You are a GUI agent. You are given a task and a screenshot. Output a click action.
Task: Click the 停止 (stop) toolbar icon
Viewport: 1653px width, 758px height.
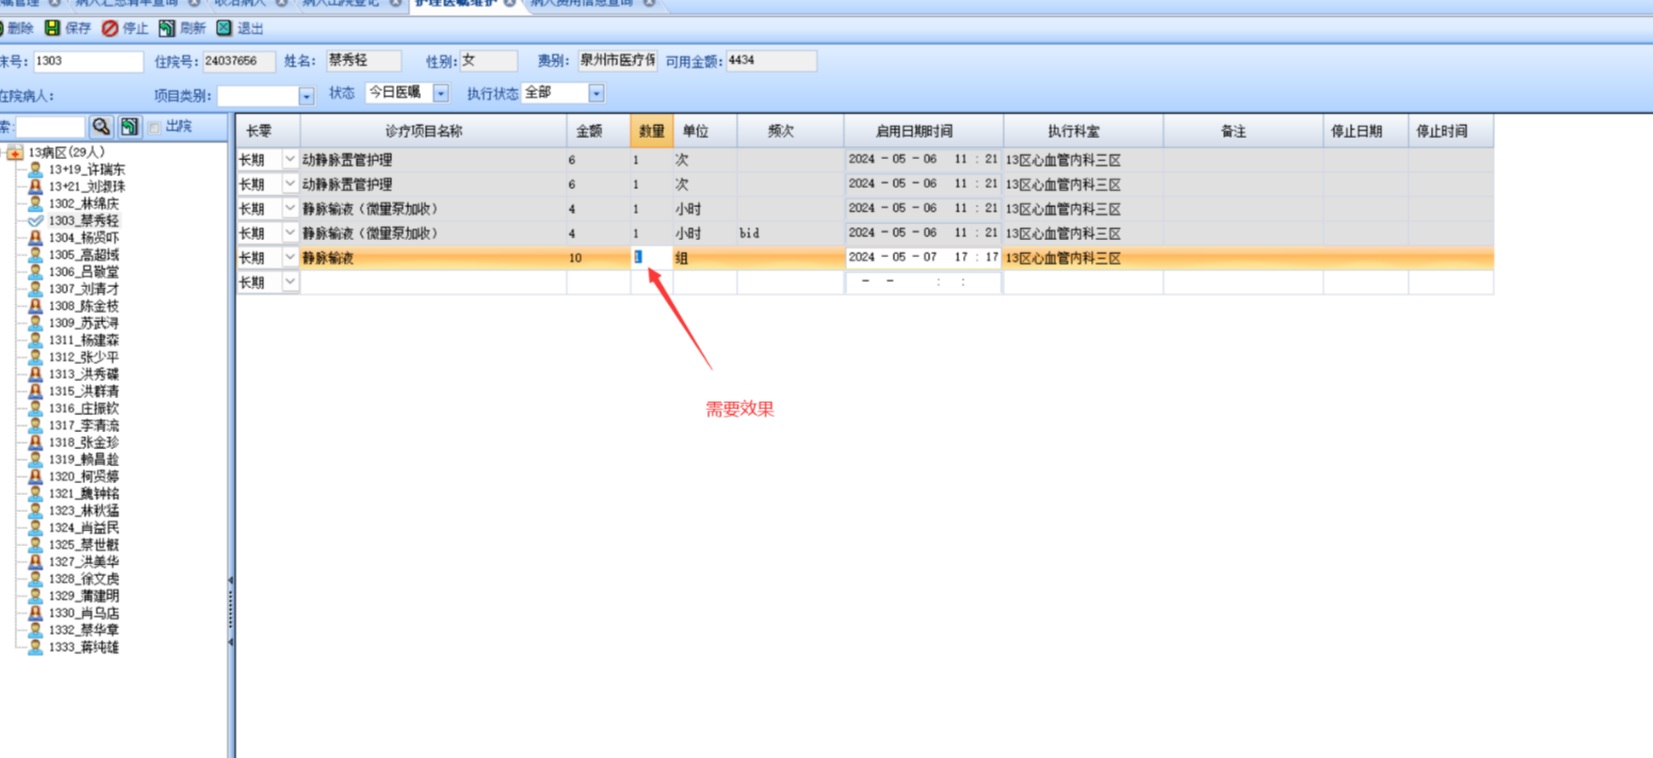[x=110, y=28]
